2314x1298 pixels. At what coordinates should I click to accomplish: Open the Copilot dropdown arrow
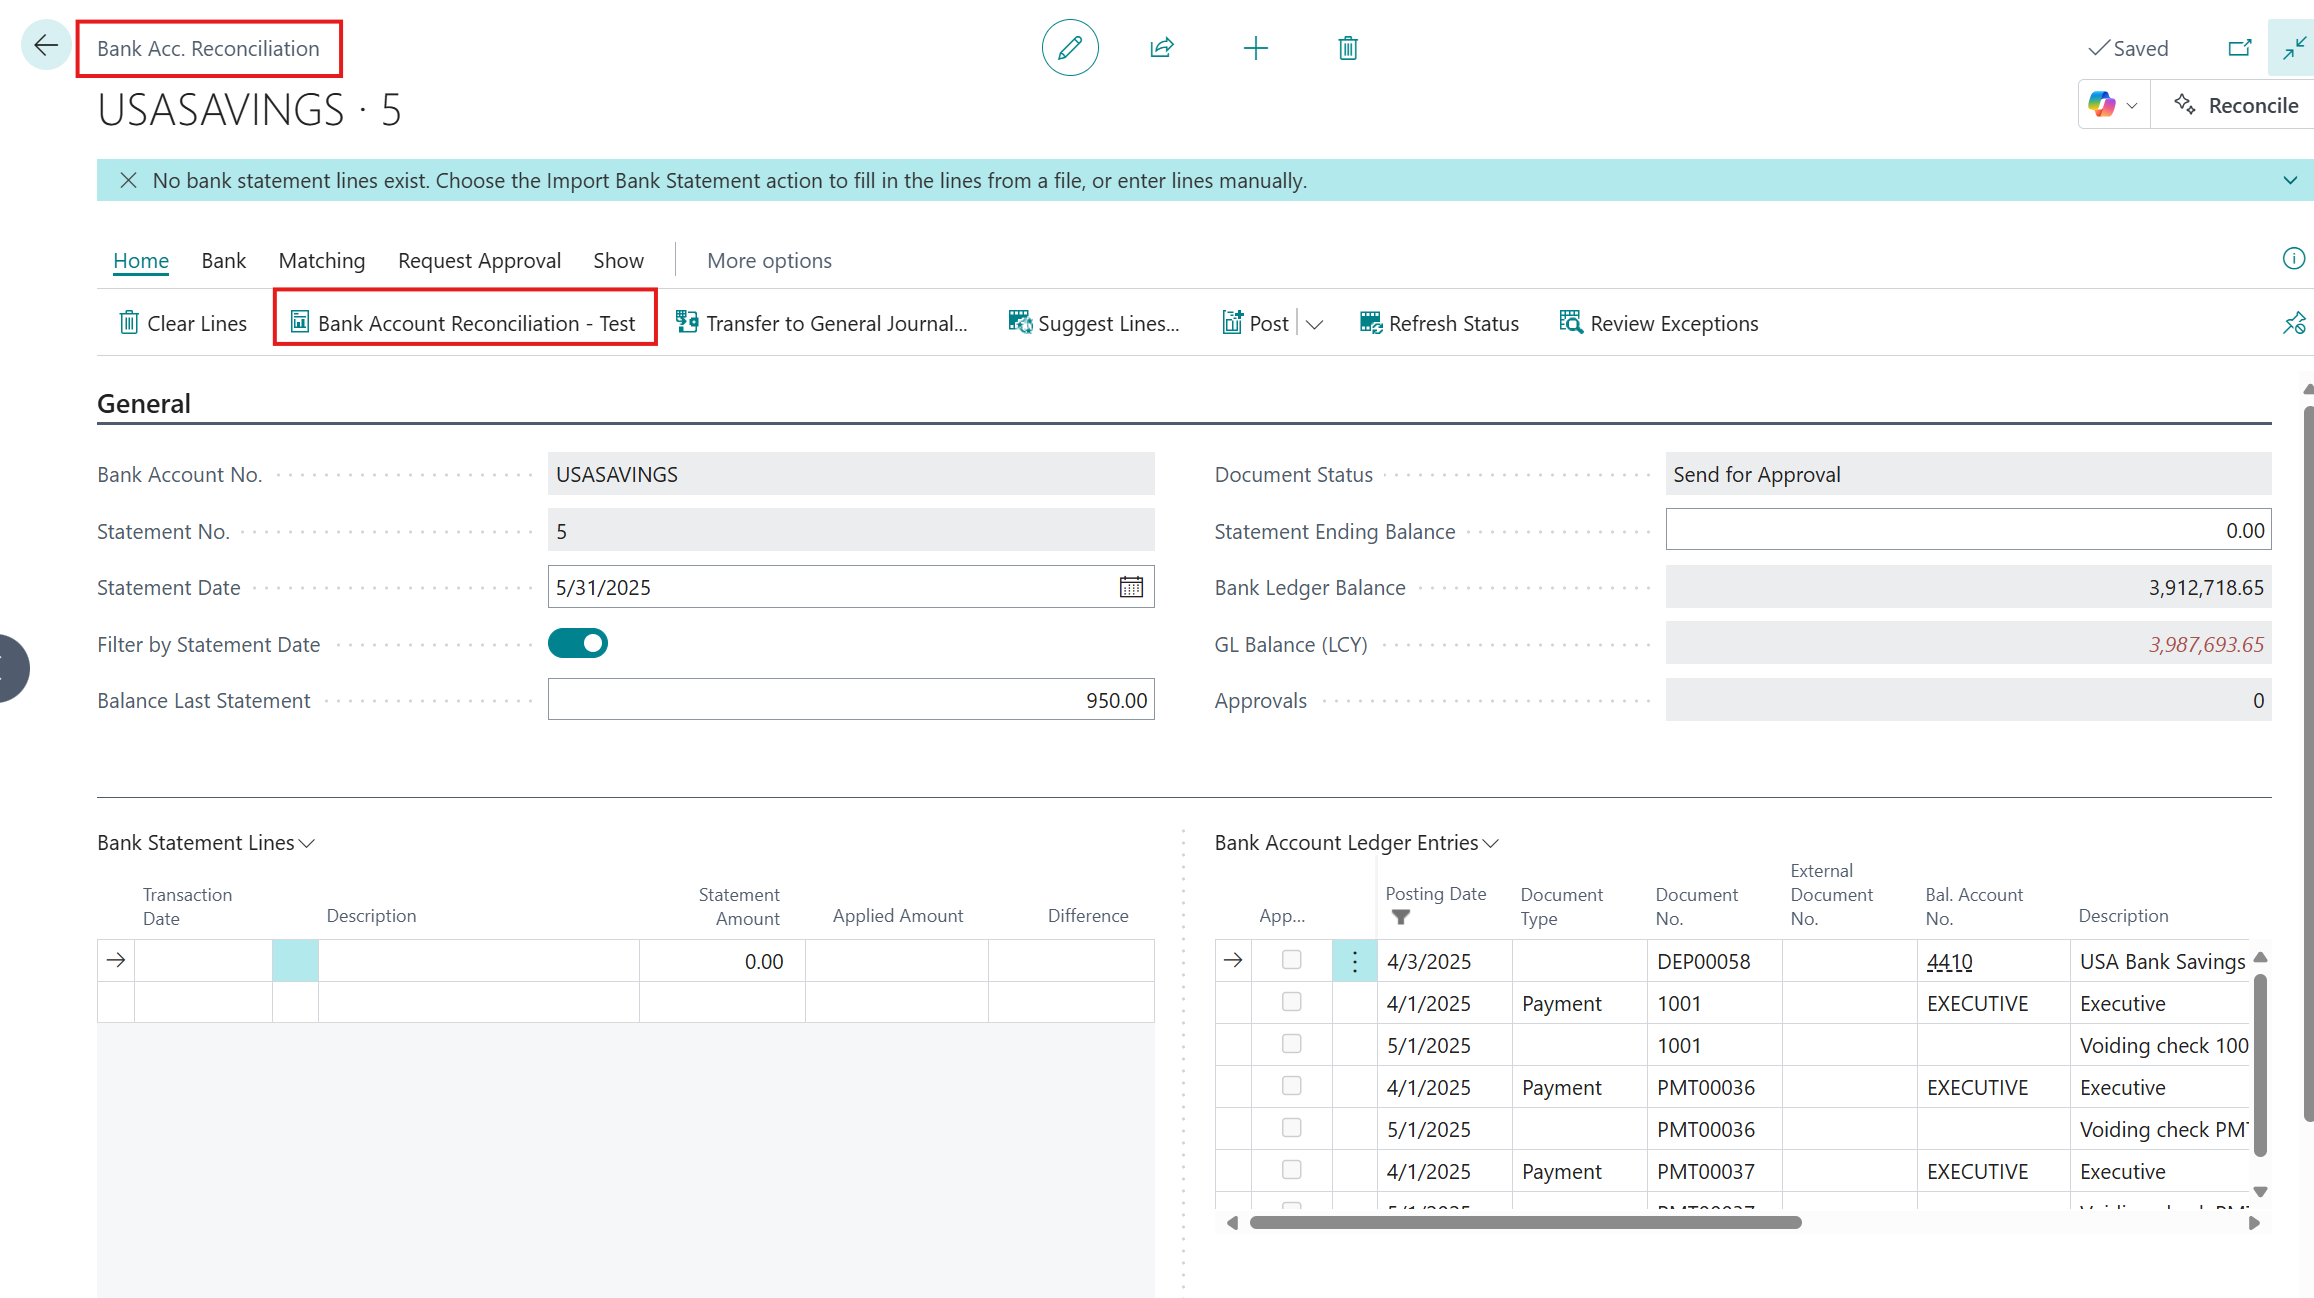(x=2132, y=106)
